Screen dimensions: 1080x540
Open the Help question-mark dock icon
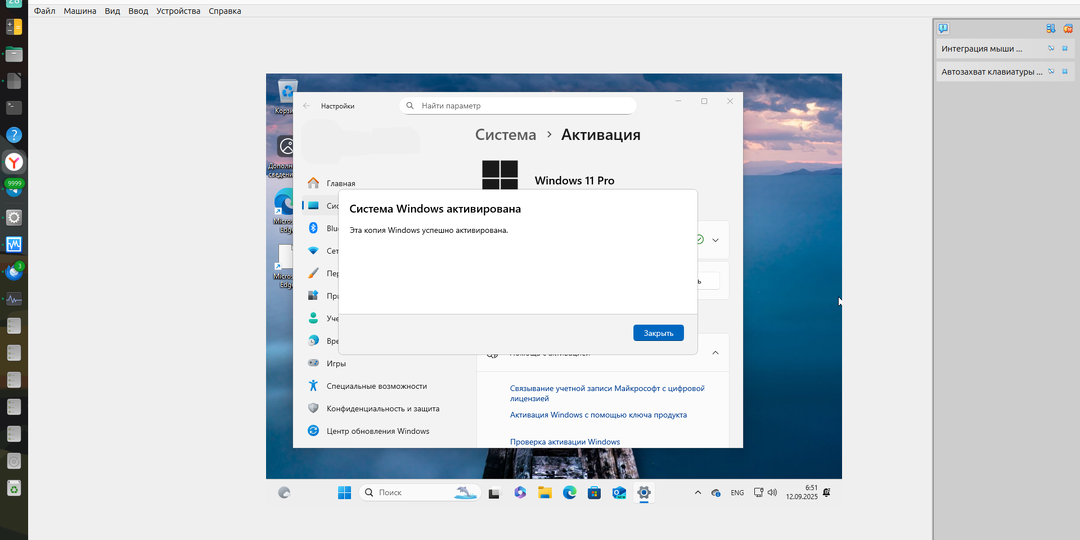pos(14,135)
